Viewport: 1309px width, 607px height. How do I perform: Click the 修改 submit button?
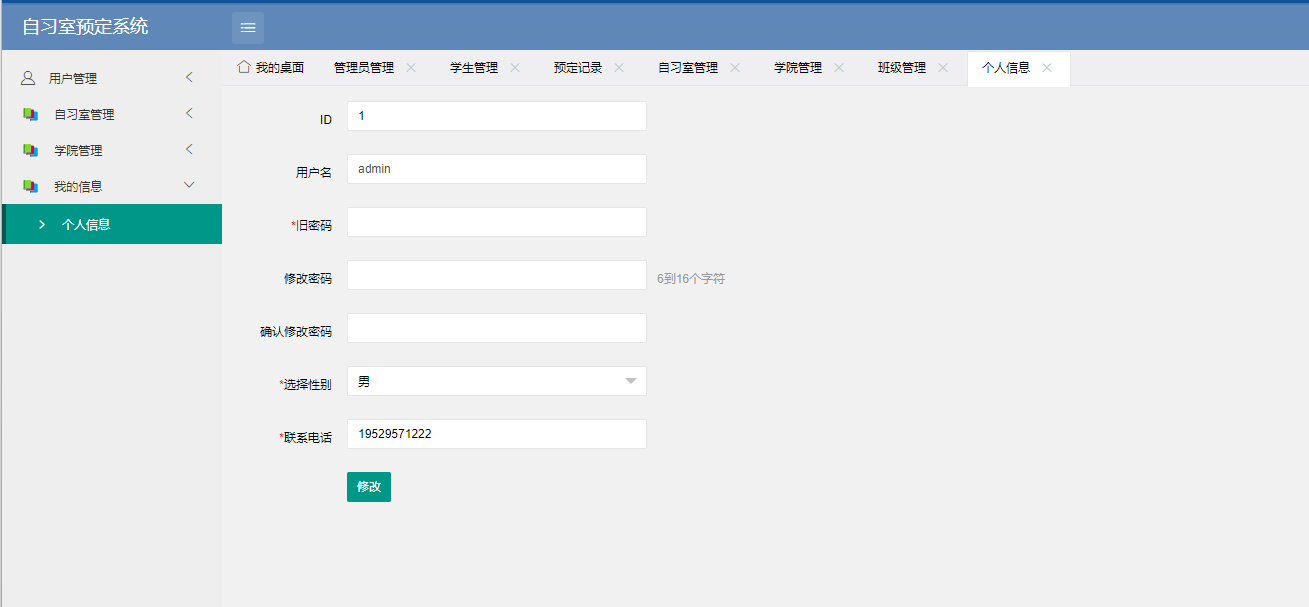coord(369,487)
